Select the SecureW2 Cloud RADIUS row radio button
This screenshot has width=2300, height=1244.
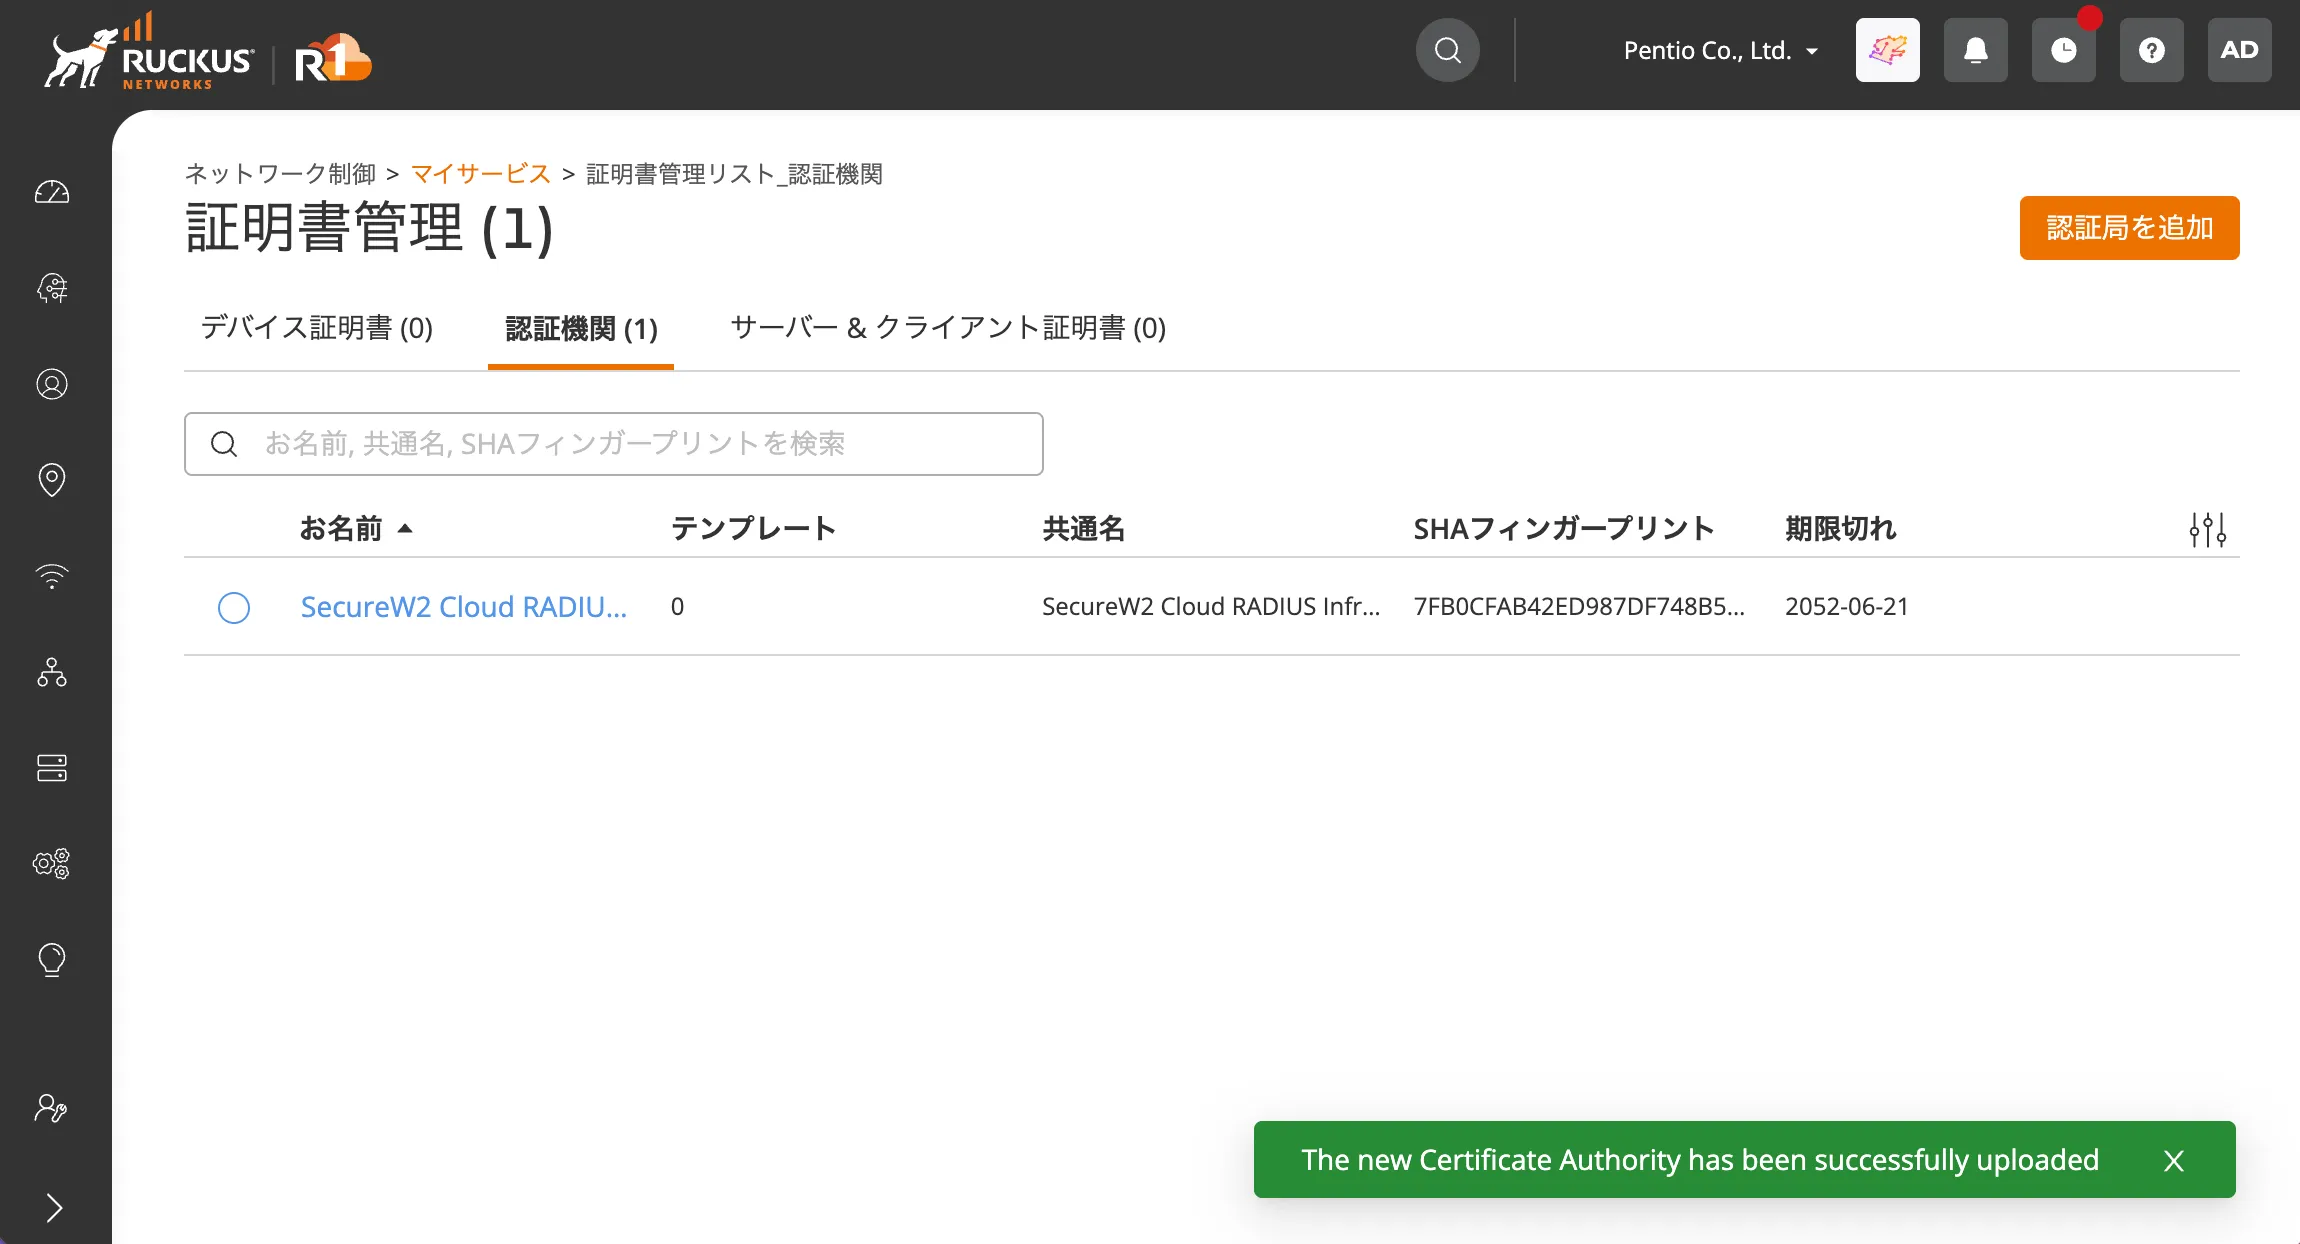234,607
